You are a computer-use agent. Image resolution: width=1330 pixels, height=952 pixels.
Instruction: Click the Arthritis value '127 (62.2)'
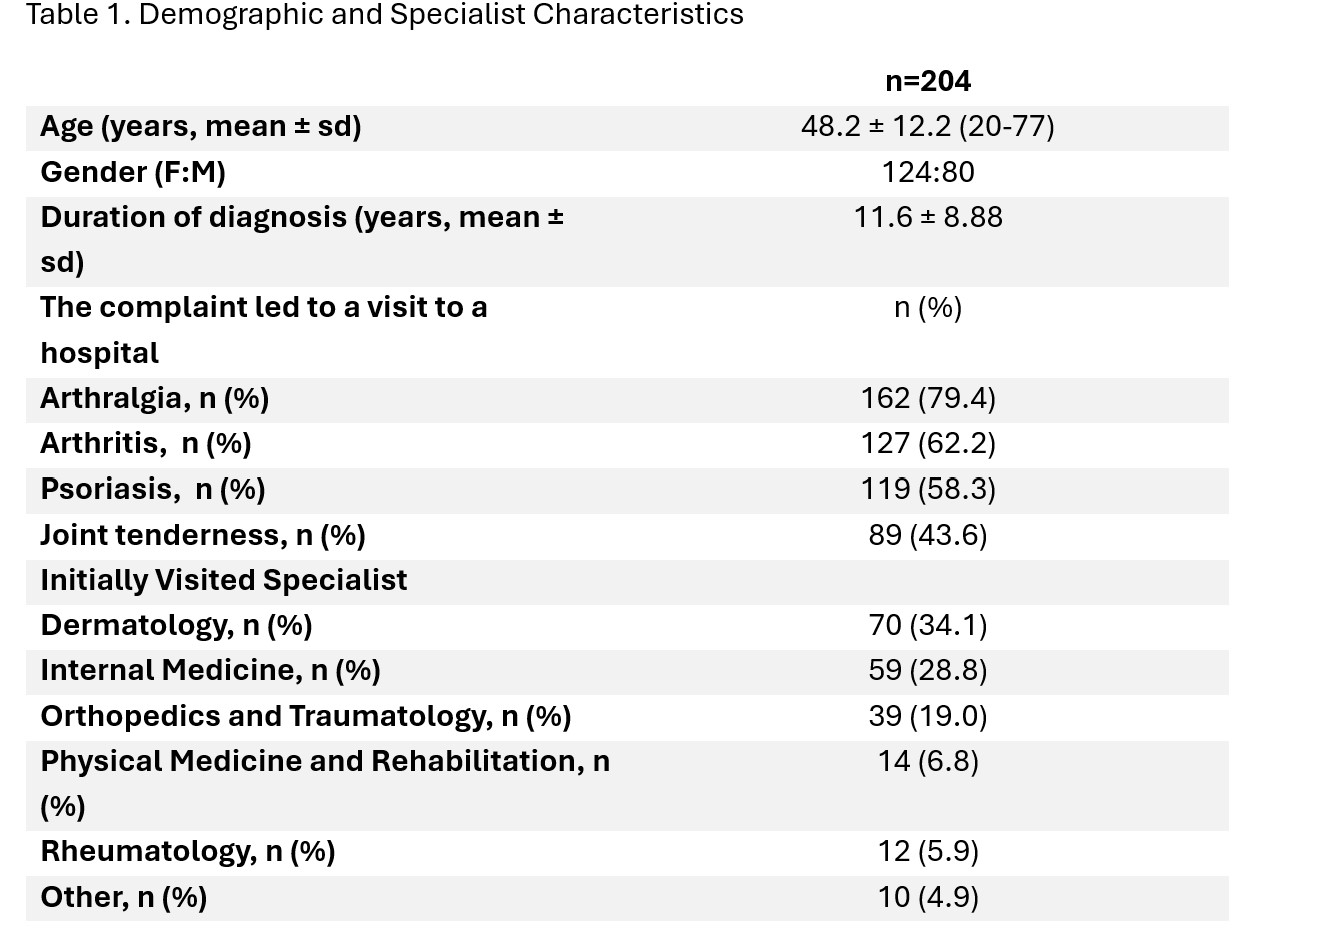[927, 443]
